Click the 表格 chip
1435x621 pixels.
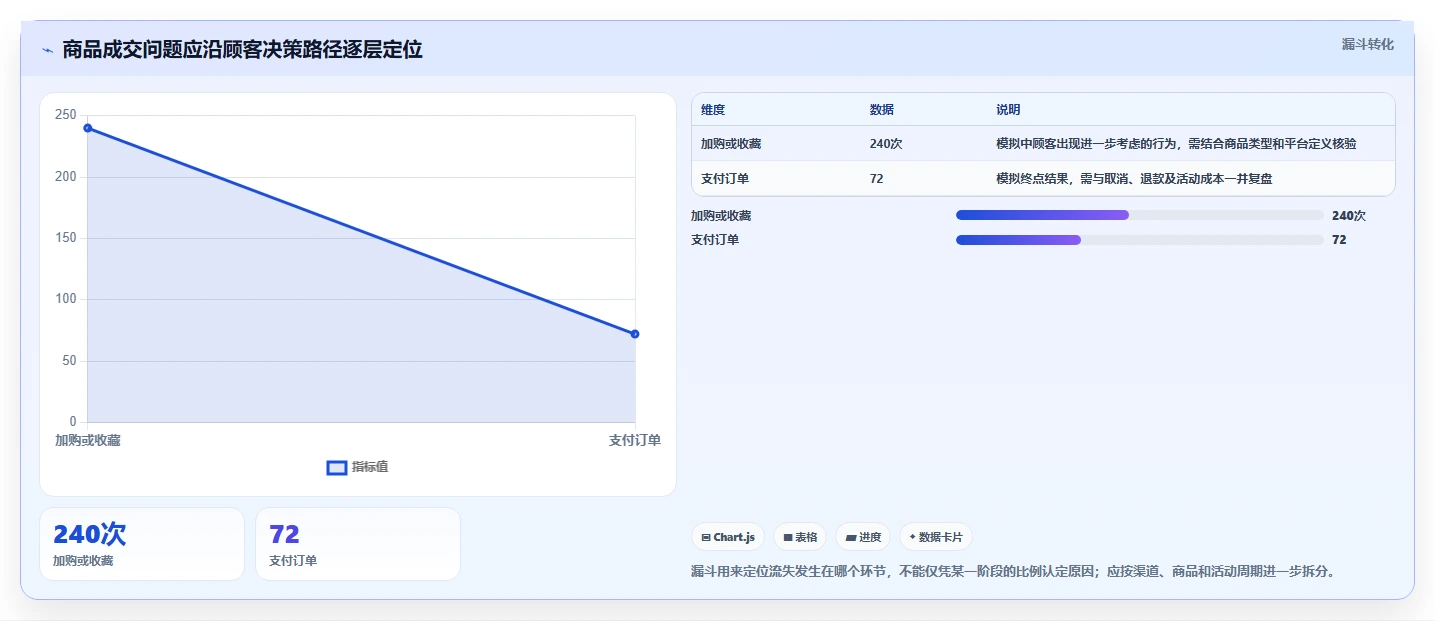pos(800,537)
